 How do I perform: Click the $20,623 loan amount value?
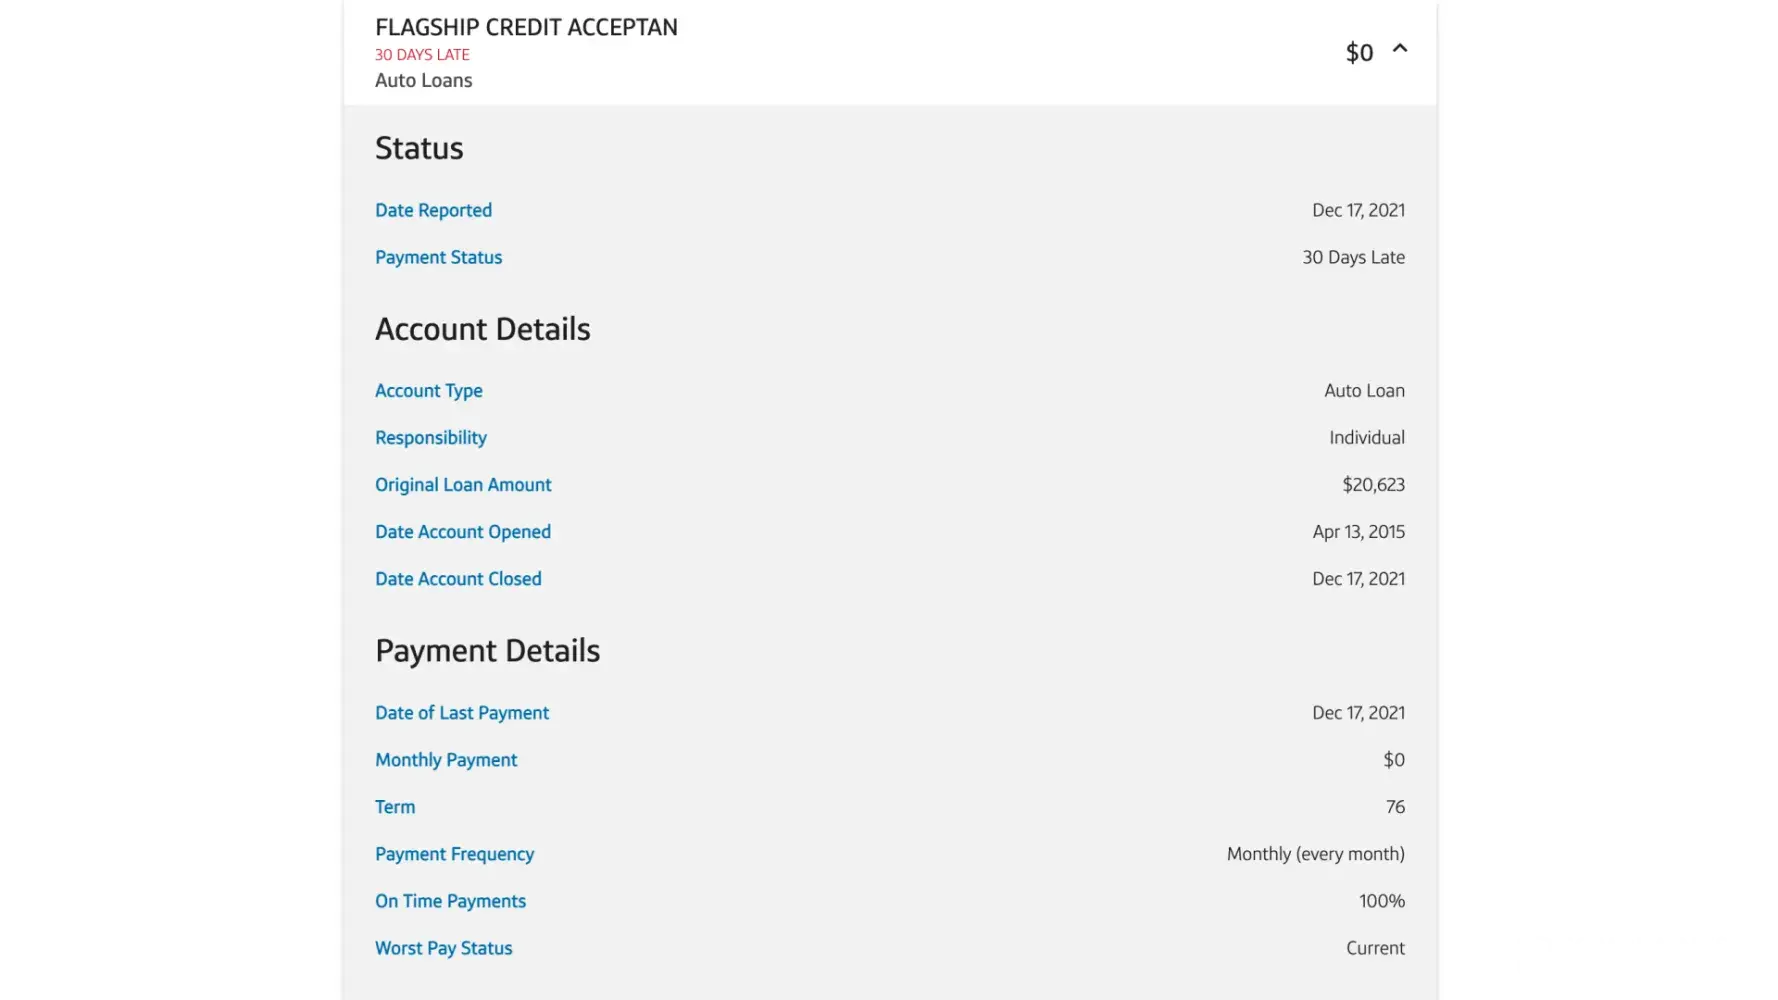pos(1373,485)
